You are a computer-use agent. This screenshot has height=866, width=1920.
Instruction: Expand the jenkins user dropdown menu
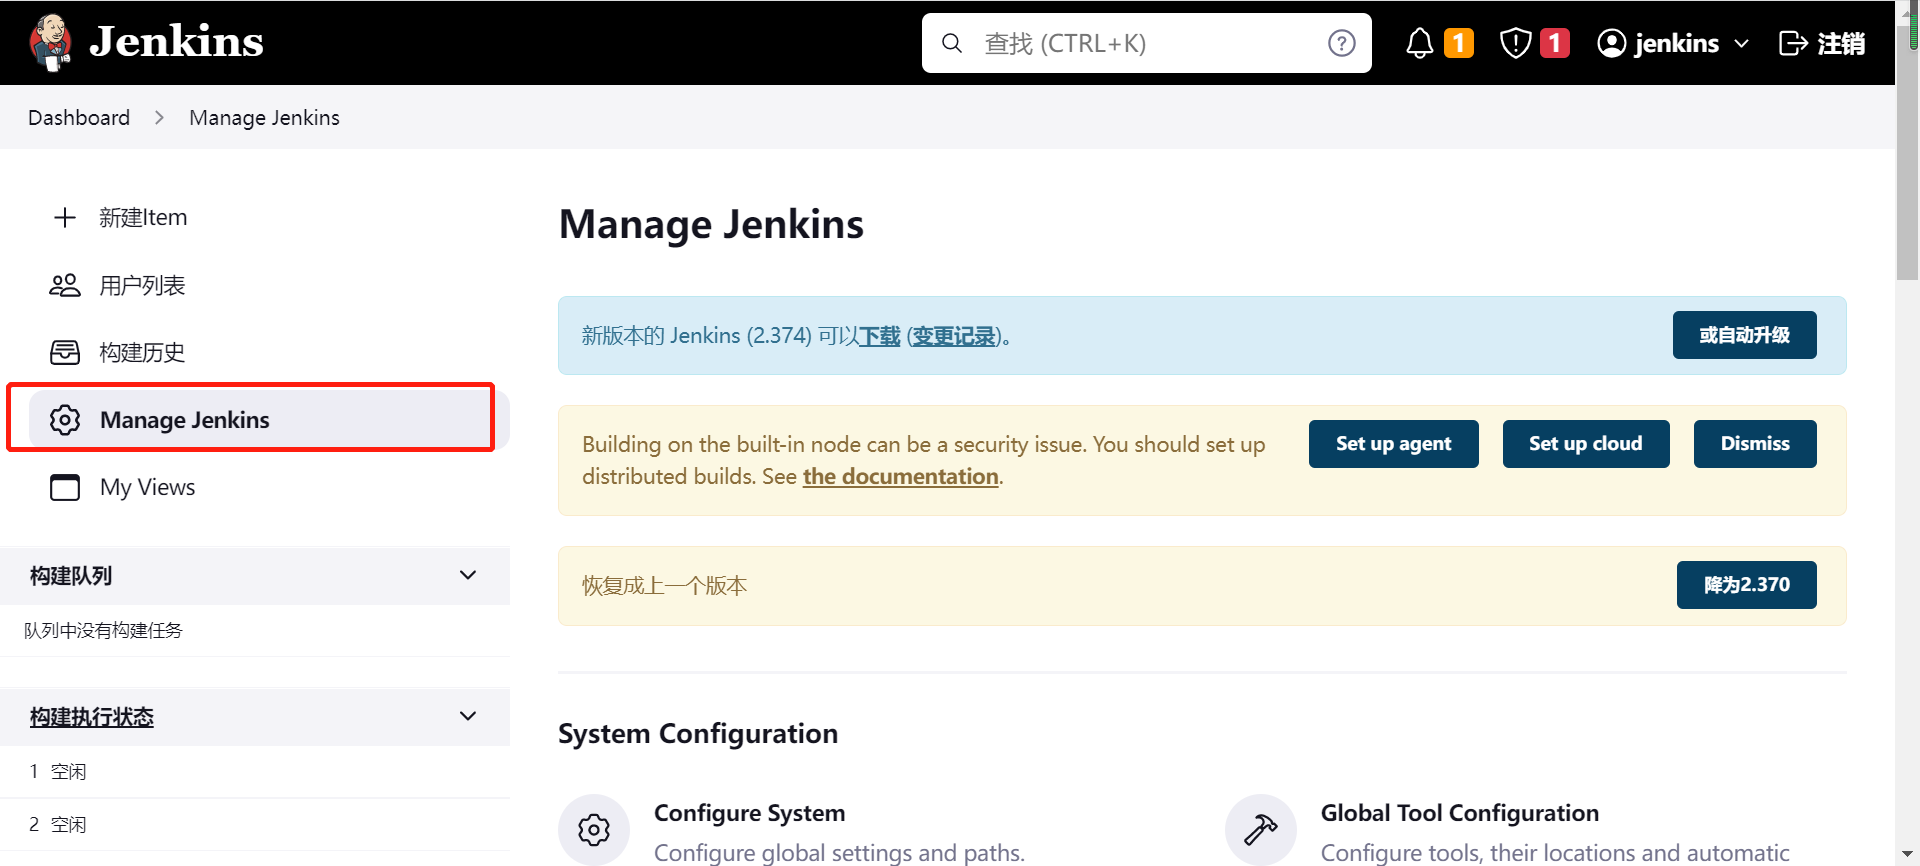point(1741,44)
